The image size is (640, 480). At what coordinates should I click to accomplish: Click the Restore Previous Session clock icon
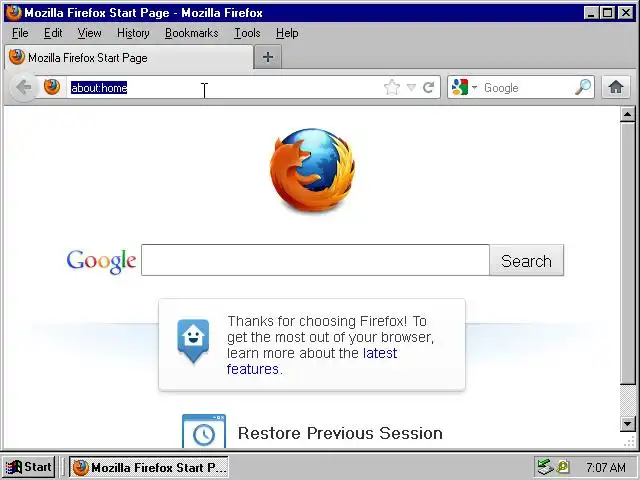(x=204, y=432)
